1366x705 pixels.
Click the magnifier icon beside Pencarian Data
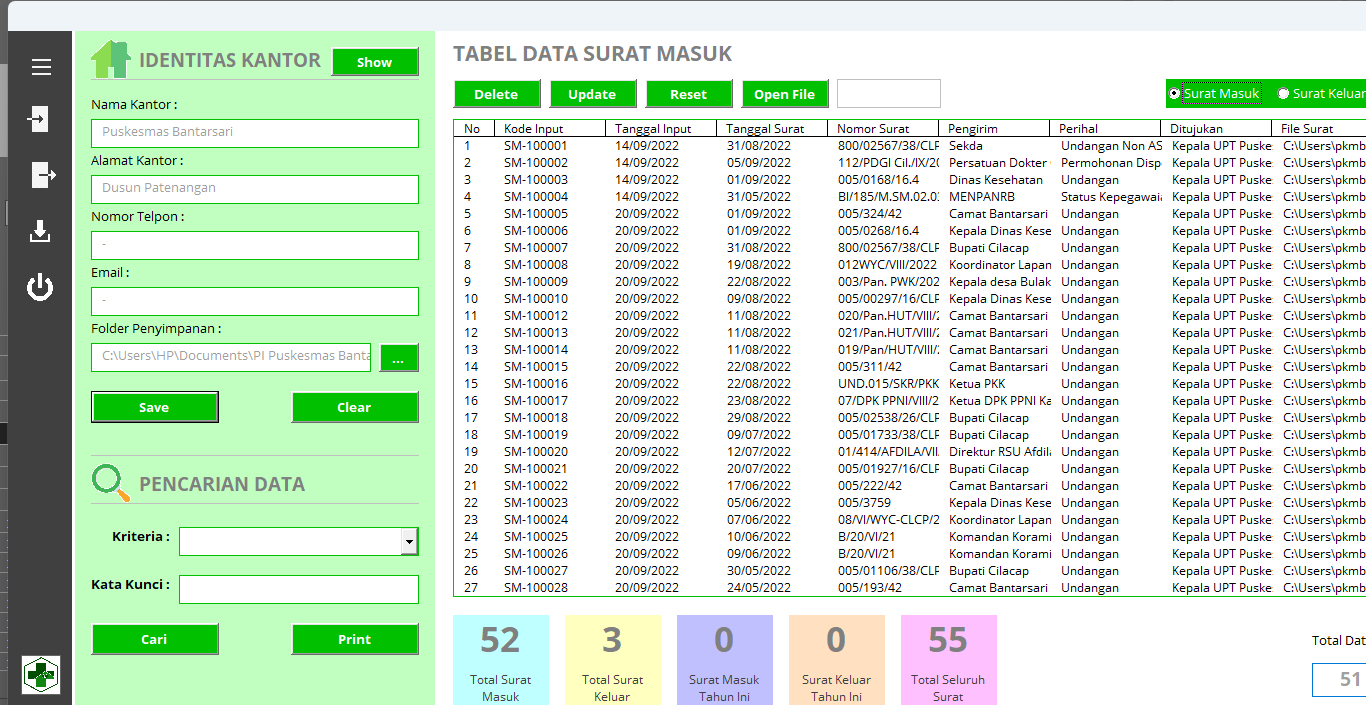(111, 483)
